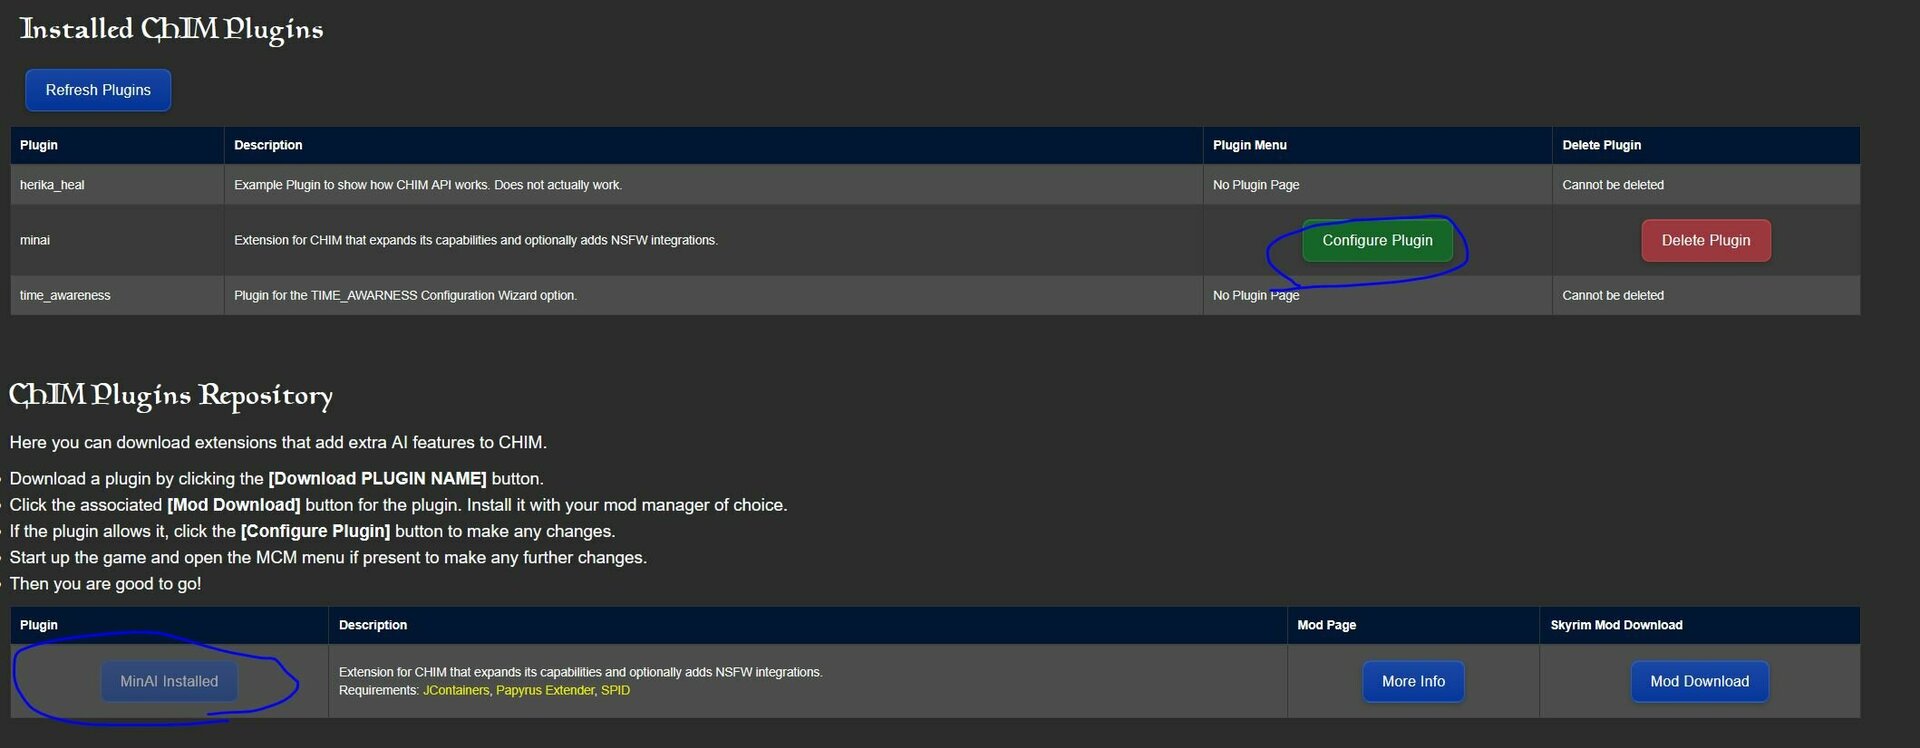Image resolution: width=1920 pixels, height=748 pixels.
Task: Select the herika_heal plugin name
Action: (x=52, y=185)
